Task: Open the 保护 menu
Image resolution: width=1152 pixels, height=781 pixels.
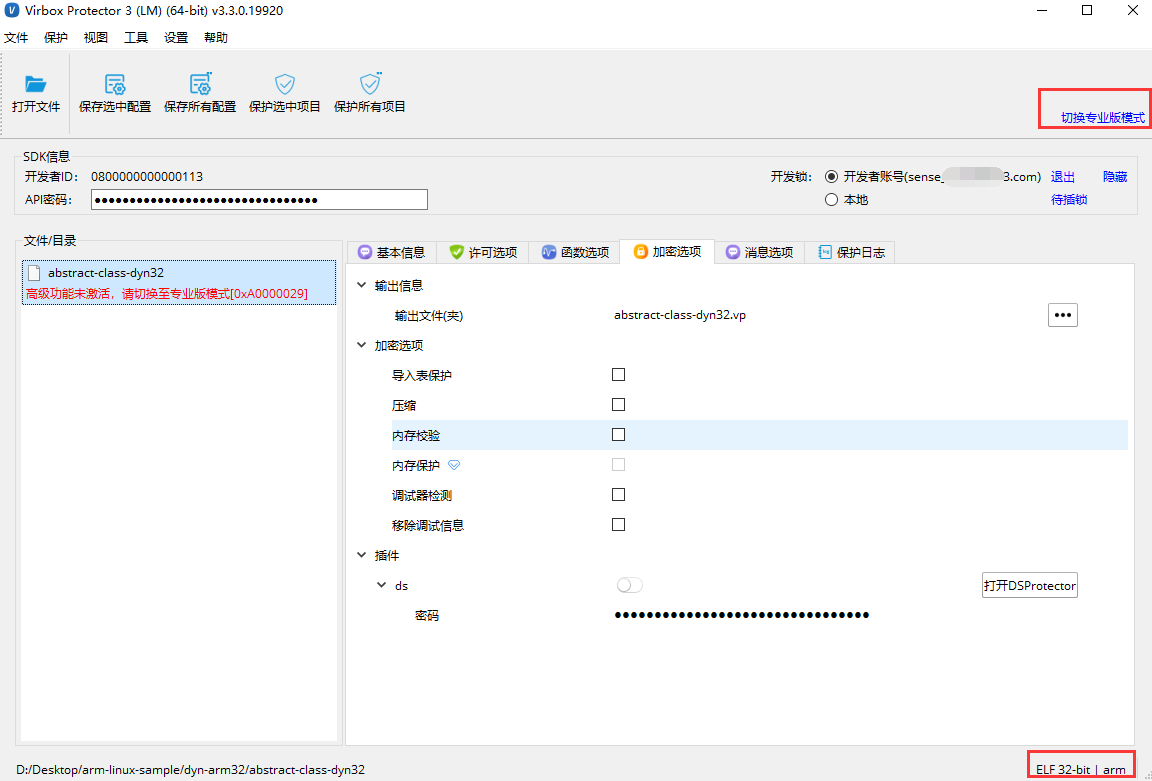Action: pyautogui.click(x=56, y=37)
